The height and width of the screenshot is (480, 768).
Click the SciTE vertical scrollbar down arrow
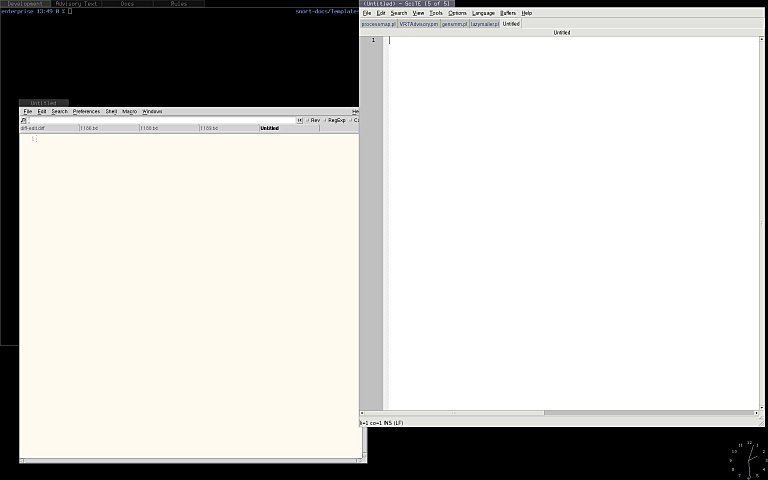(762, 407)
